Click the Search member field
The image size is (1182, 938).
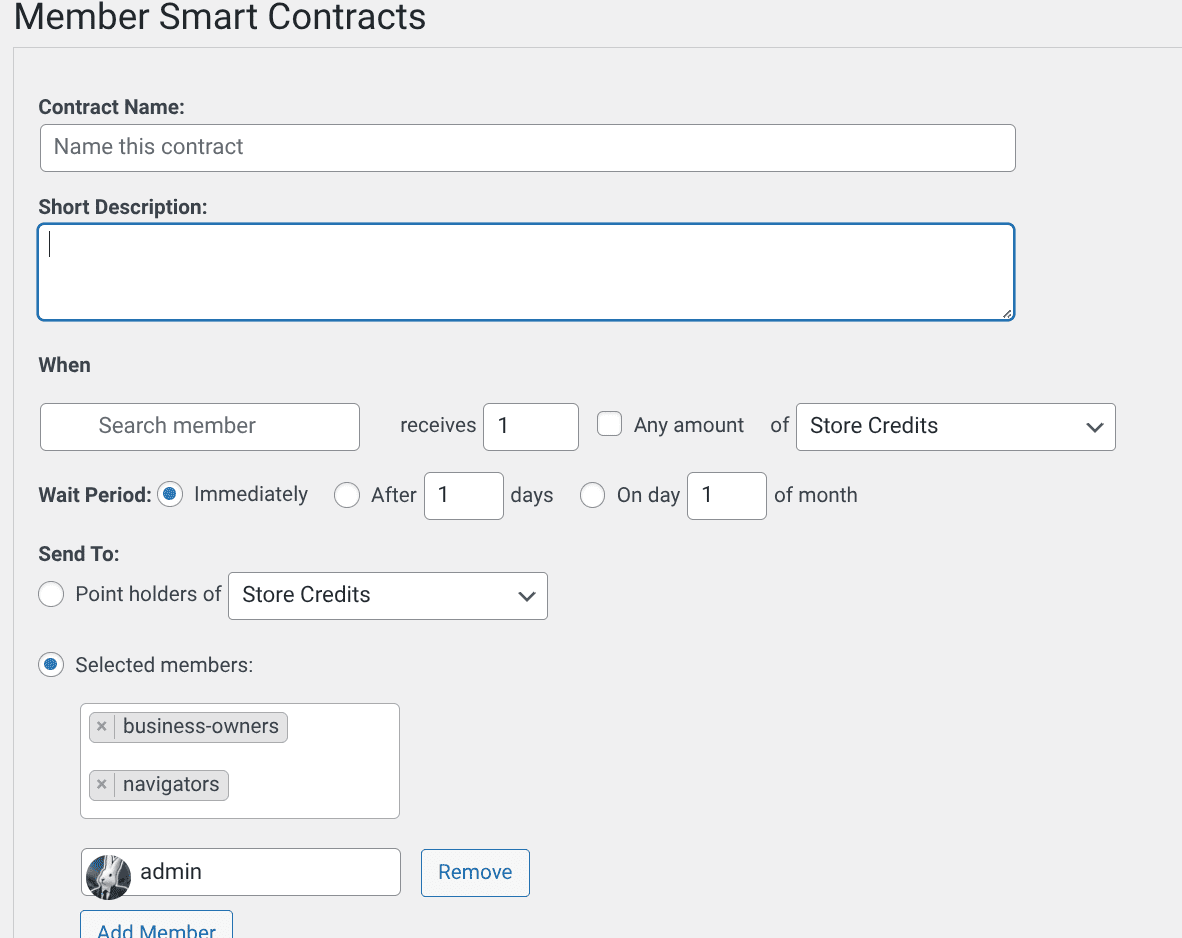pyautogui.click(x=200, y=427)
